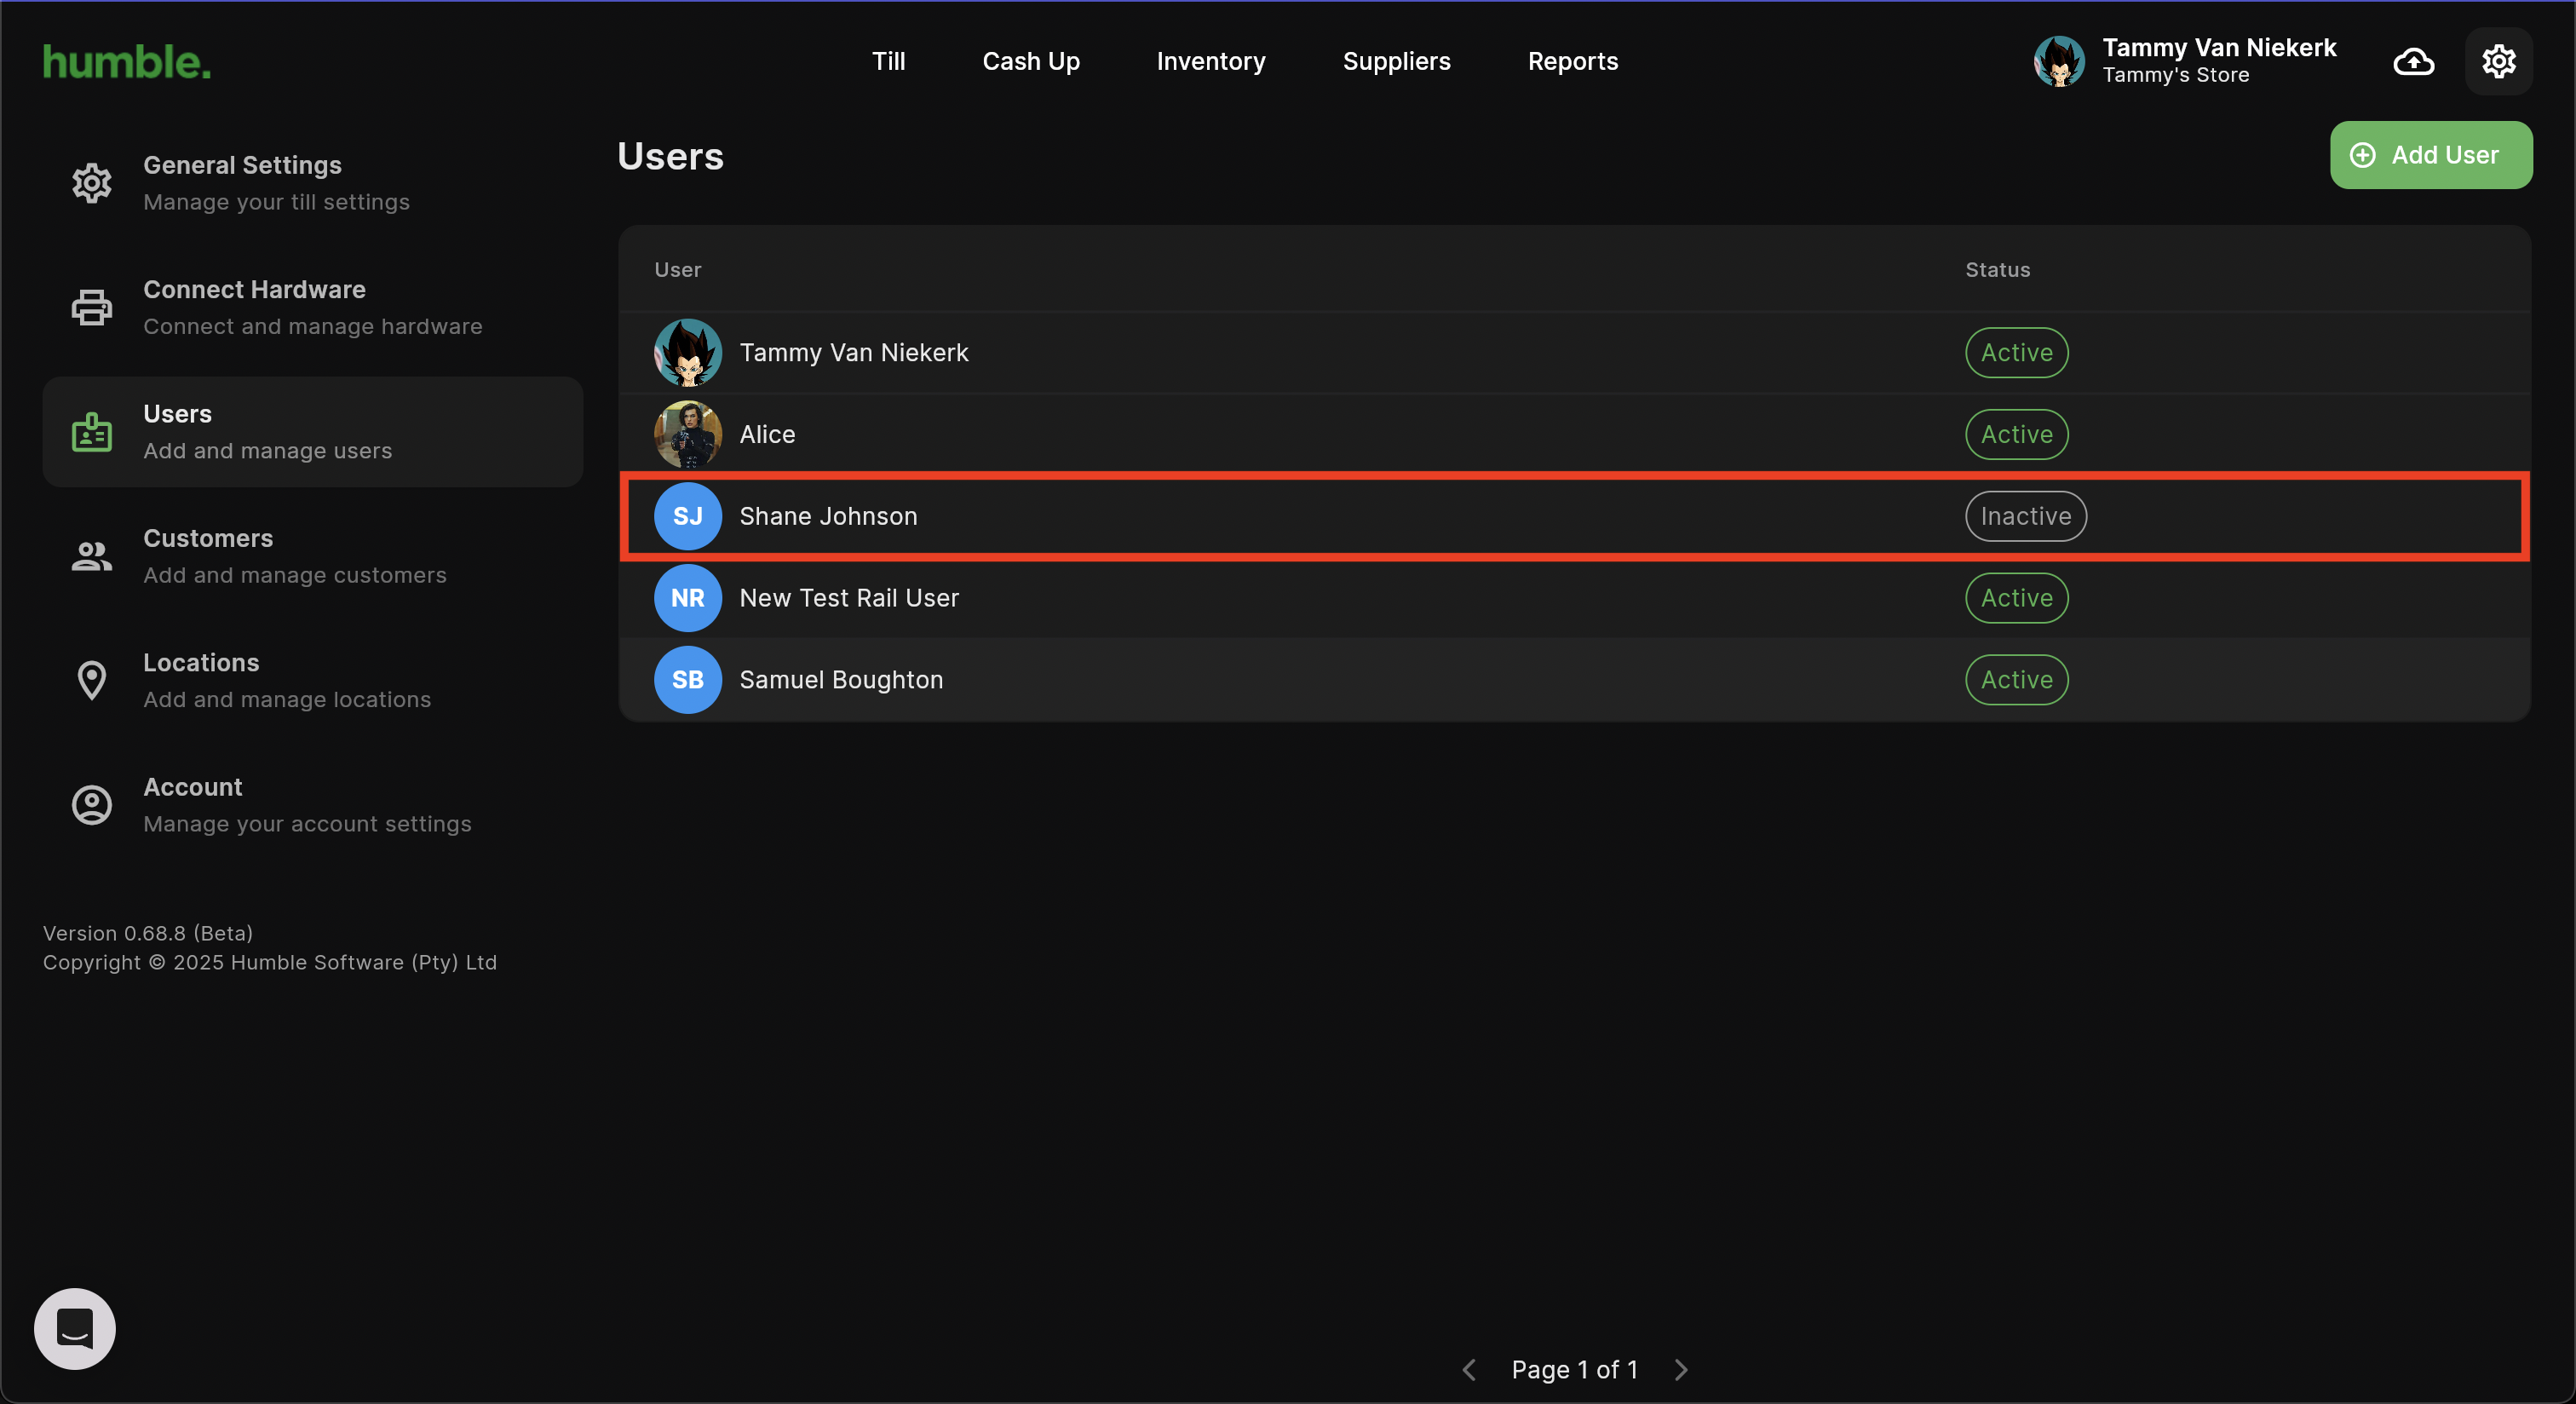Click the cloud upload sync icon

coord(2413,61)
